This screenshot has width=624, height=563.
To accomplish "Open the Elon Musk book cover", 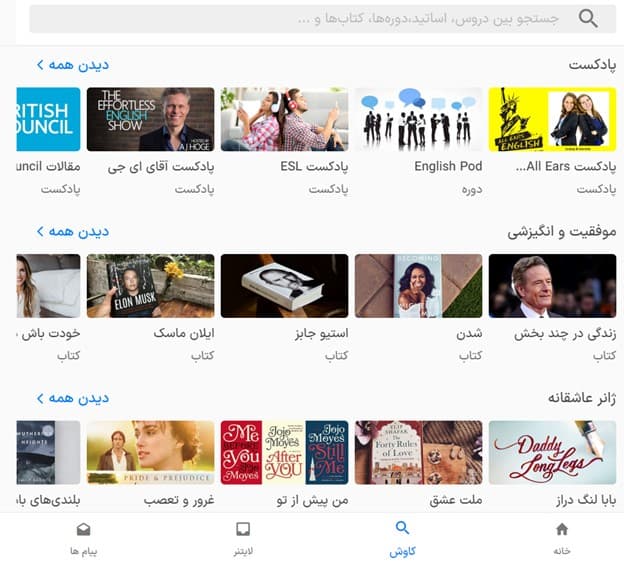I will 150,286.
